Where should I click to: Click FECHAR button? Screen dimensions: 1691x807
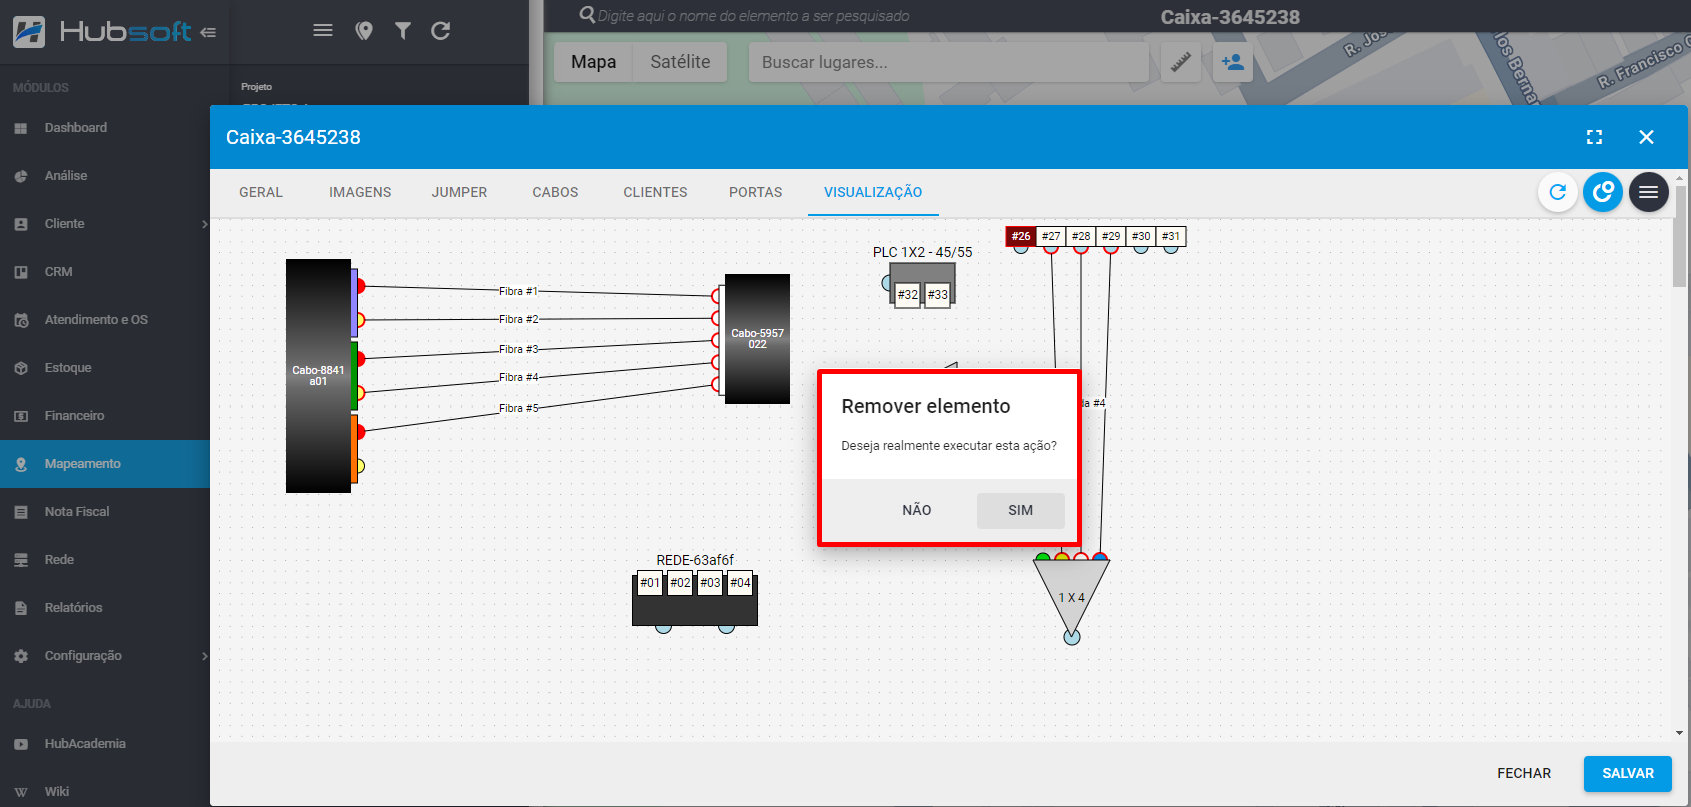point(1524,773)
